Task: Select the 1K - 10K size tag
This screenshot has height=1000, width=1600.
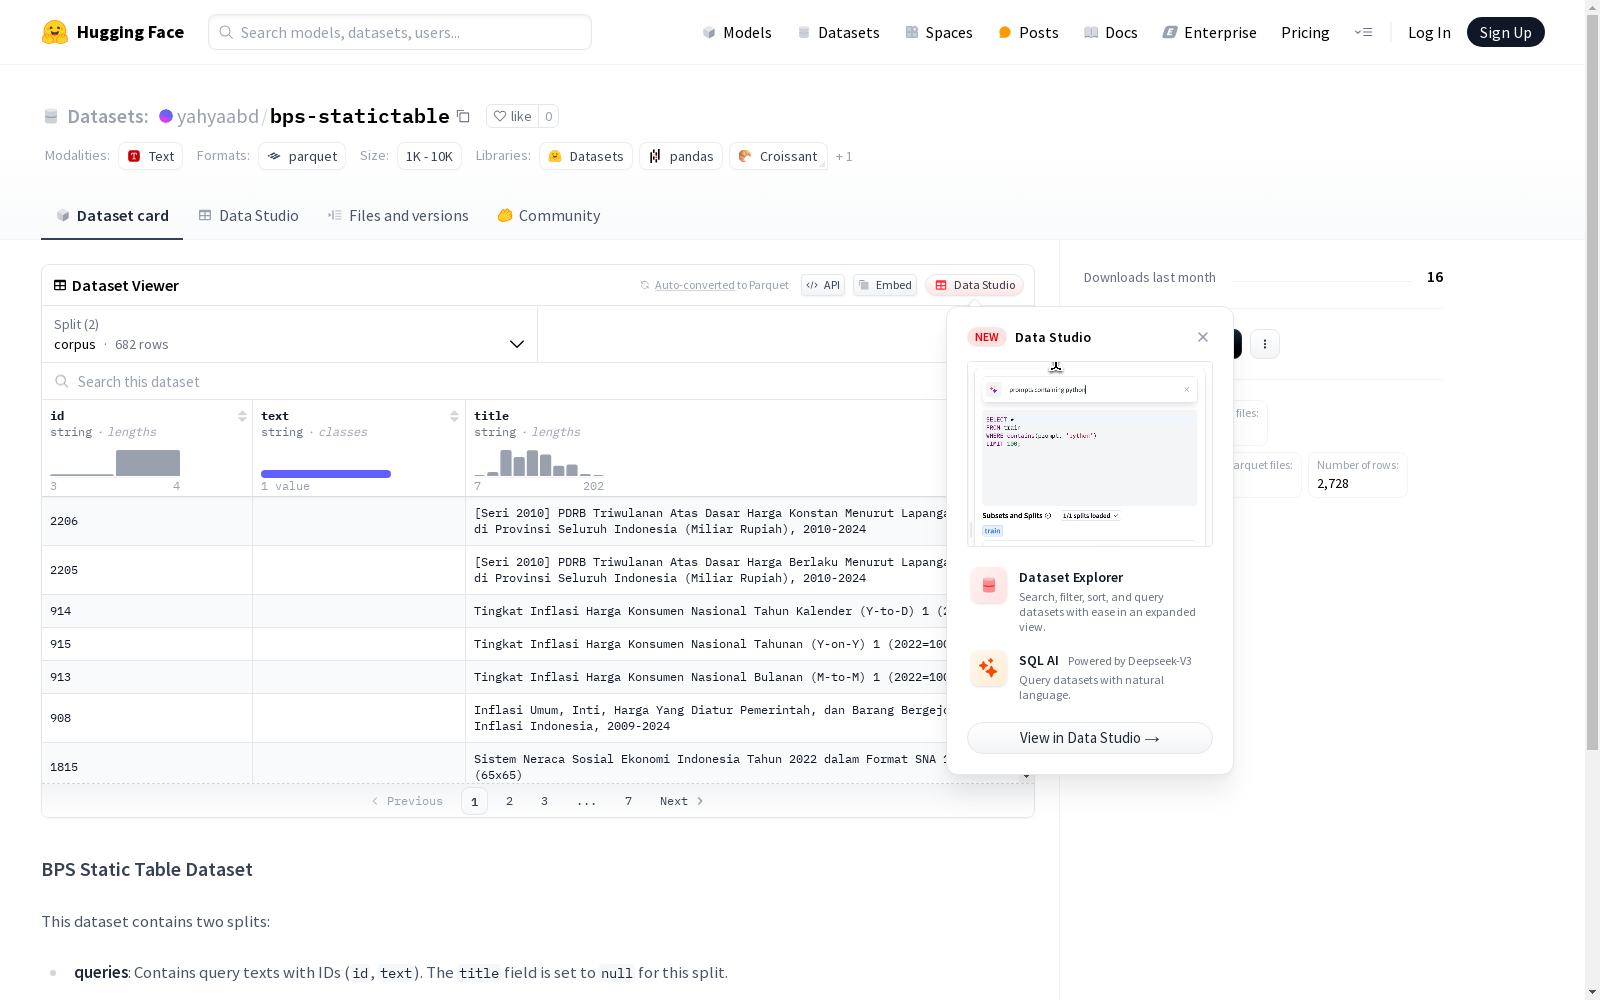Action: 429,156
